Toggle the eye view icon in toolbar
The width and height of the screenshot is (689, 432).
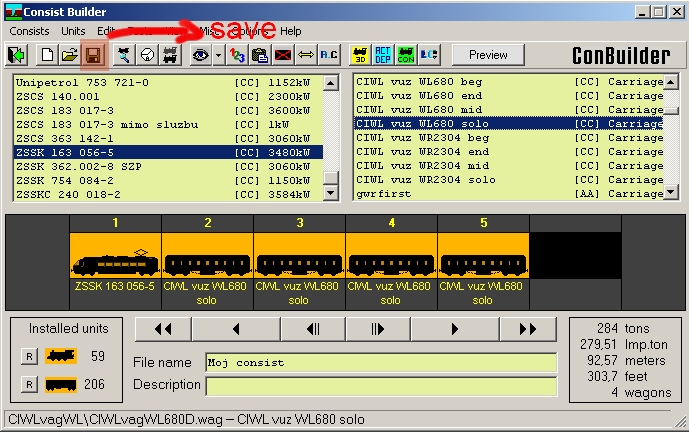click(200, 55)
